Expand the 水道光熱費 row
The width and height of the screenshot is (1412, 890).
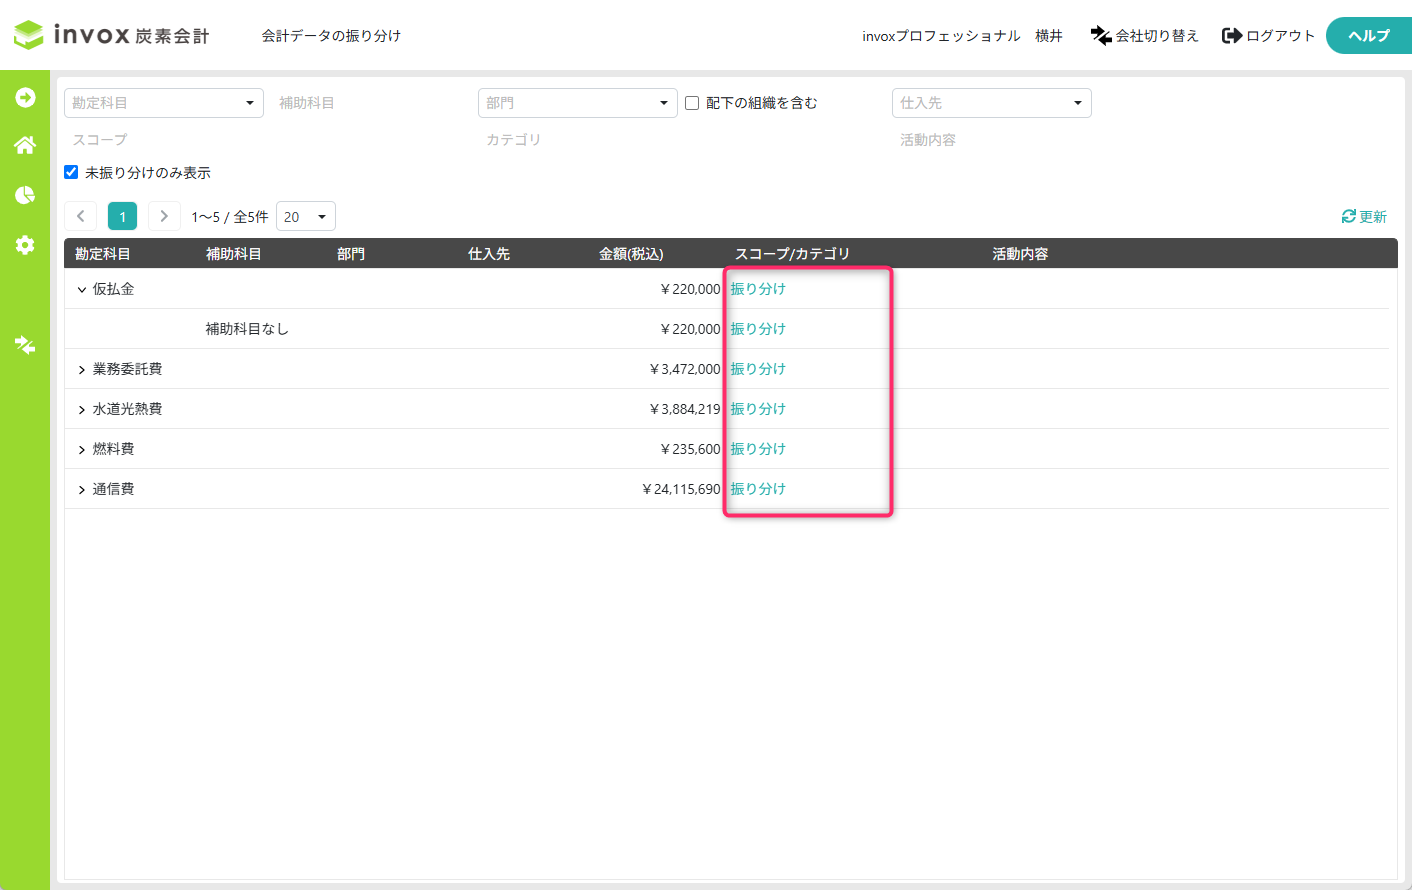(82, 410)
